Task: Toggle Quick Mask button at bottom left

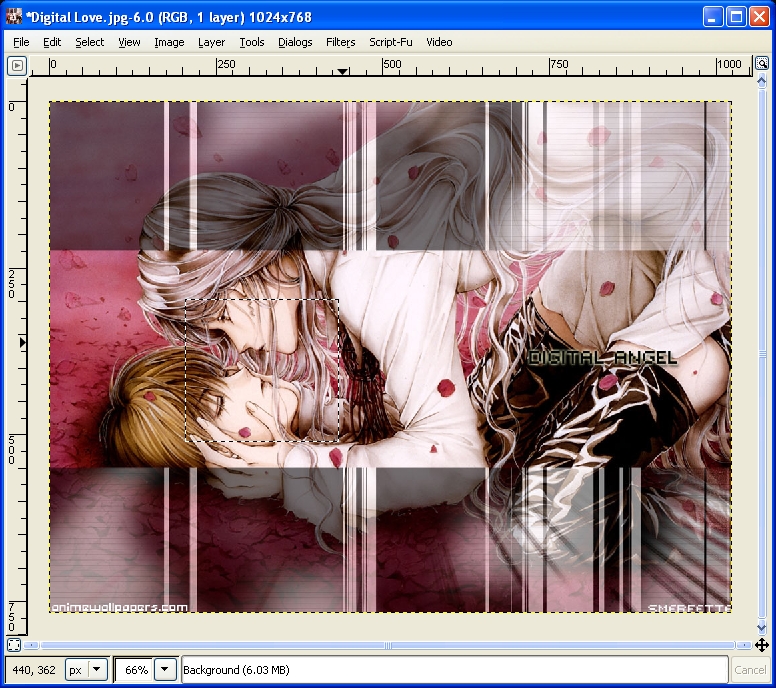Action: pos(14,645)
